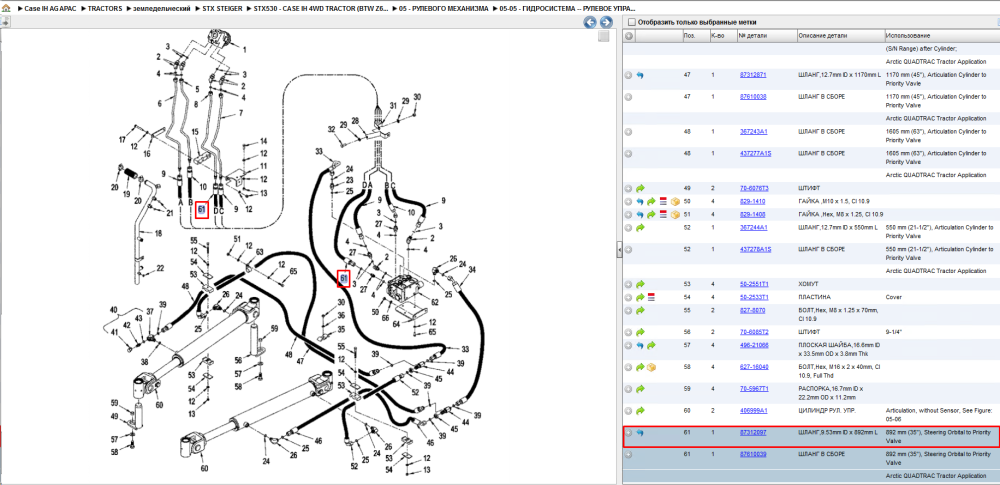Select the 'ПЛАСТИНА' description cell
This screenshot has height=485, width=1000.
click(812, 297)
